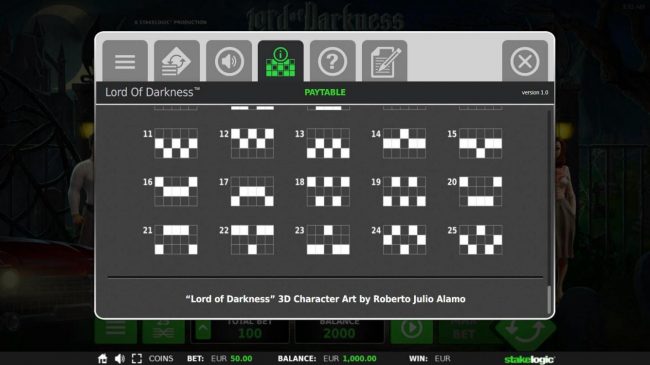The image size is (650, 365).
Task: Open the hamburger menu tab in dialog
Action: pyautogui.click(x=125, y=61)
